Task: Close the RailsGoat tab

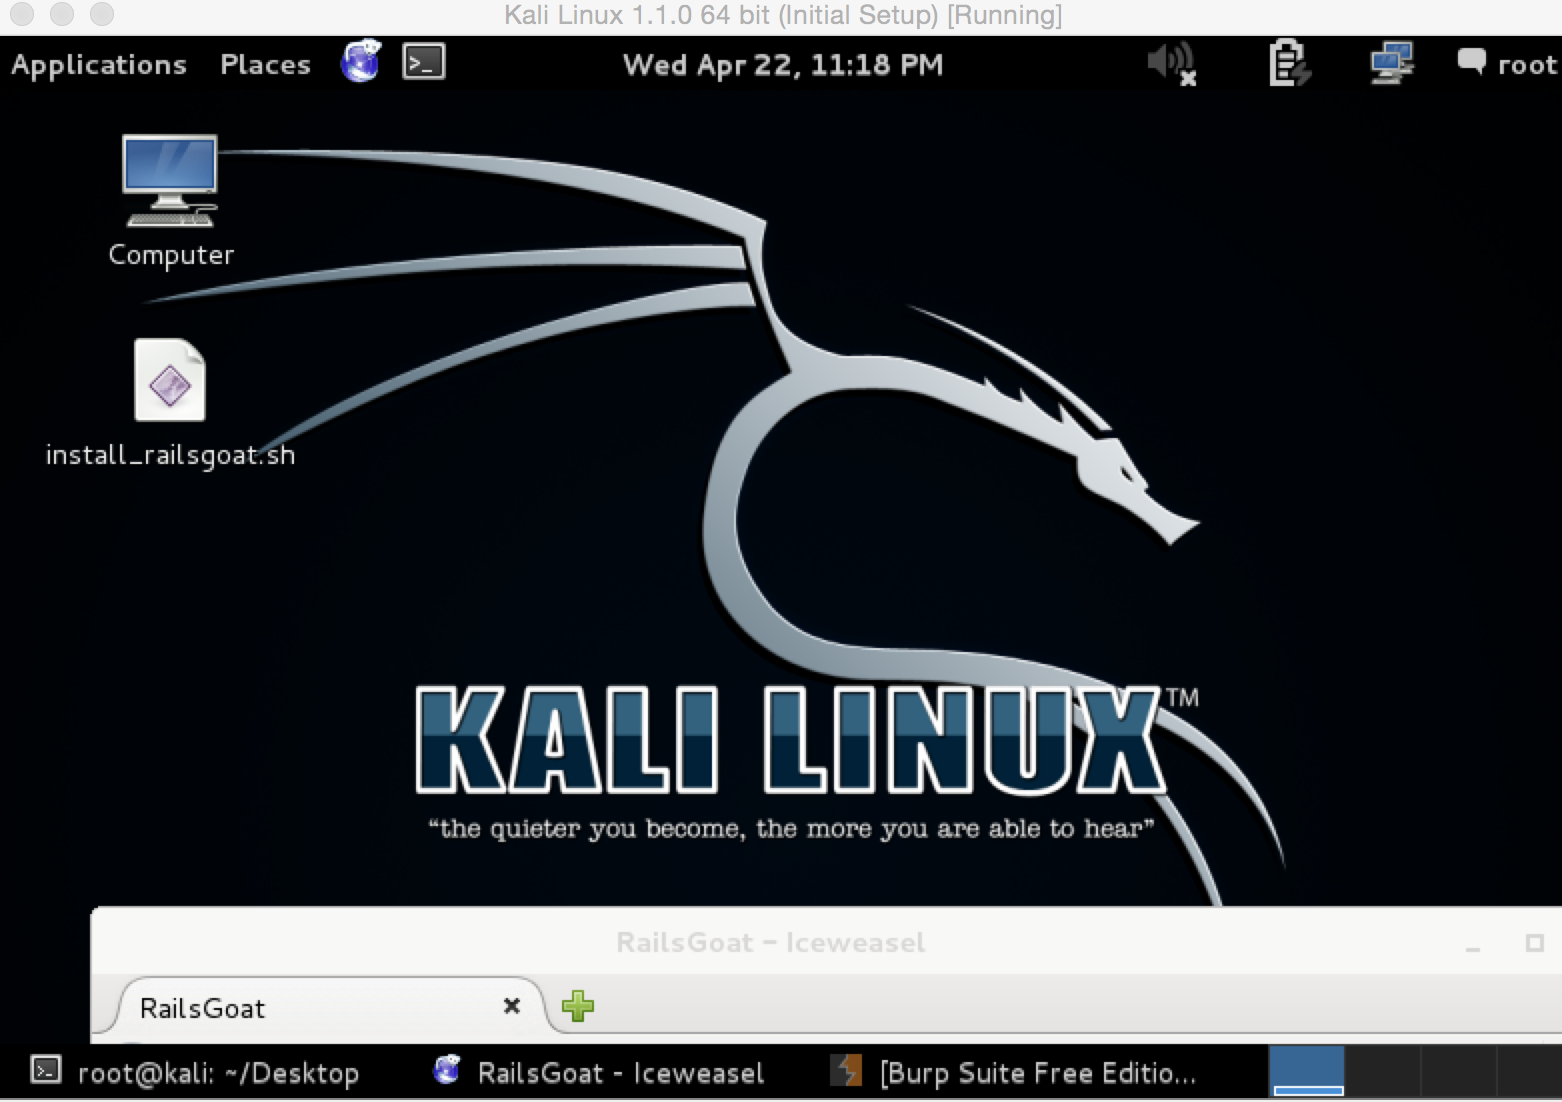Action: point(512,1006)
